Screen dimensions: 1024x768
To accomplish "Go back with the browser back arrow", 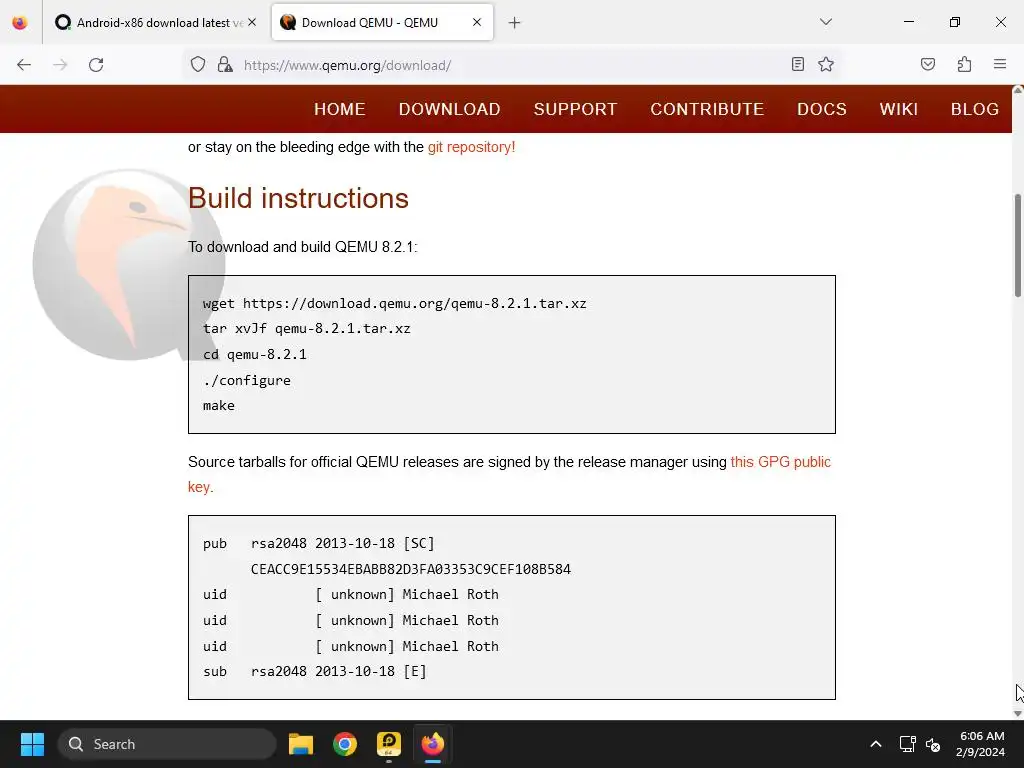I will (x=24, y=65).
